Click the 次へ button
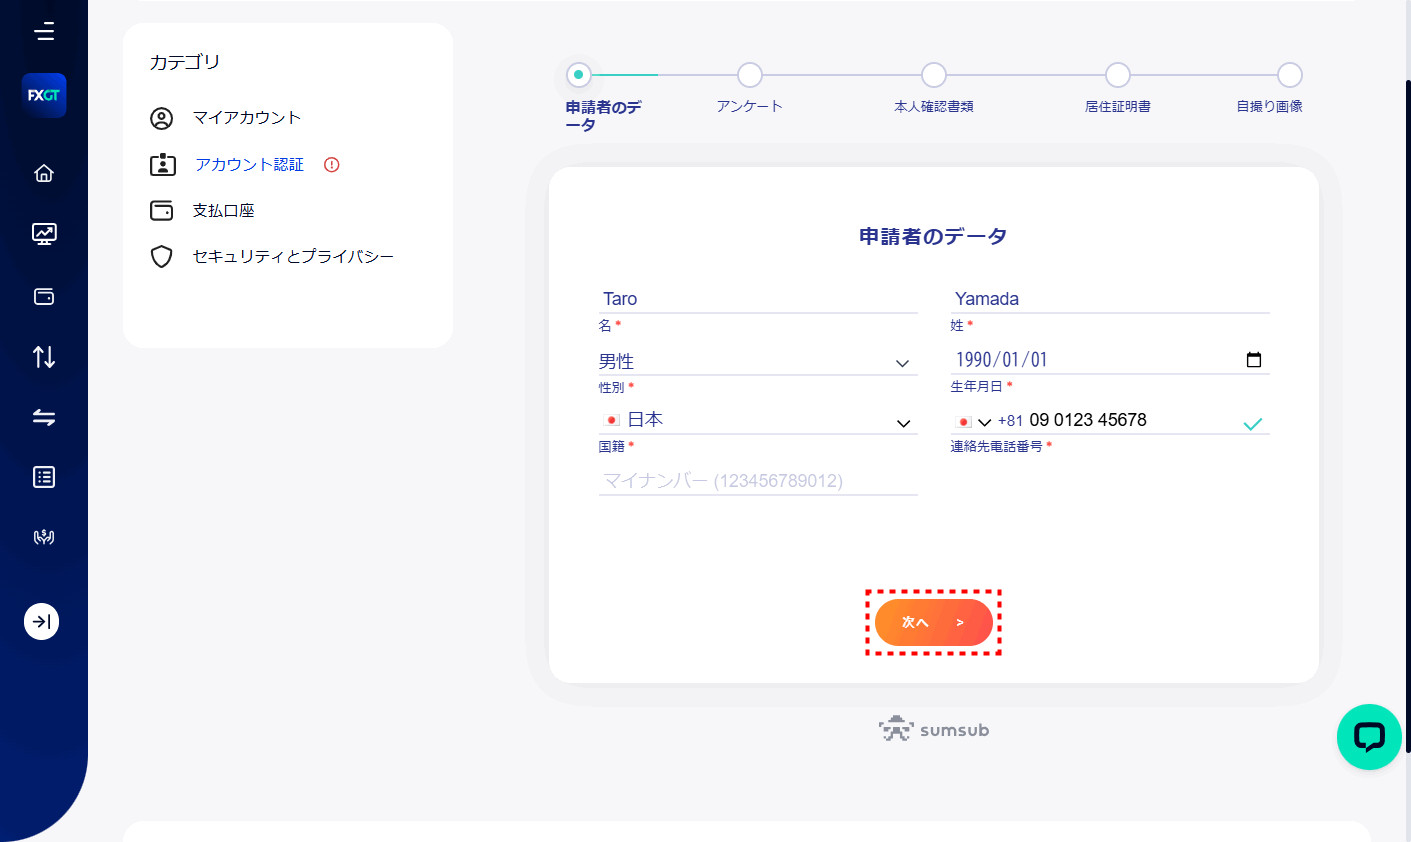This screenshot has width=1411, height=842. point(934,623)
